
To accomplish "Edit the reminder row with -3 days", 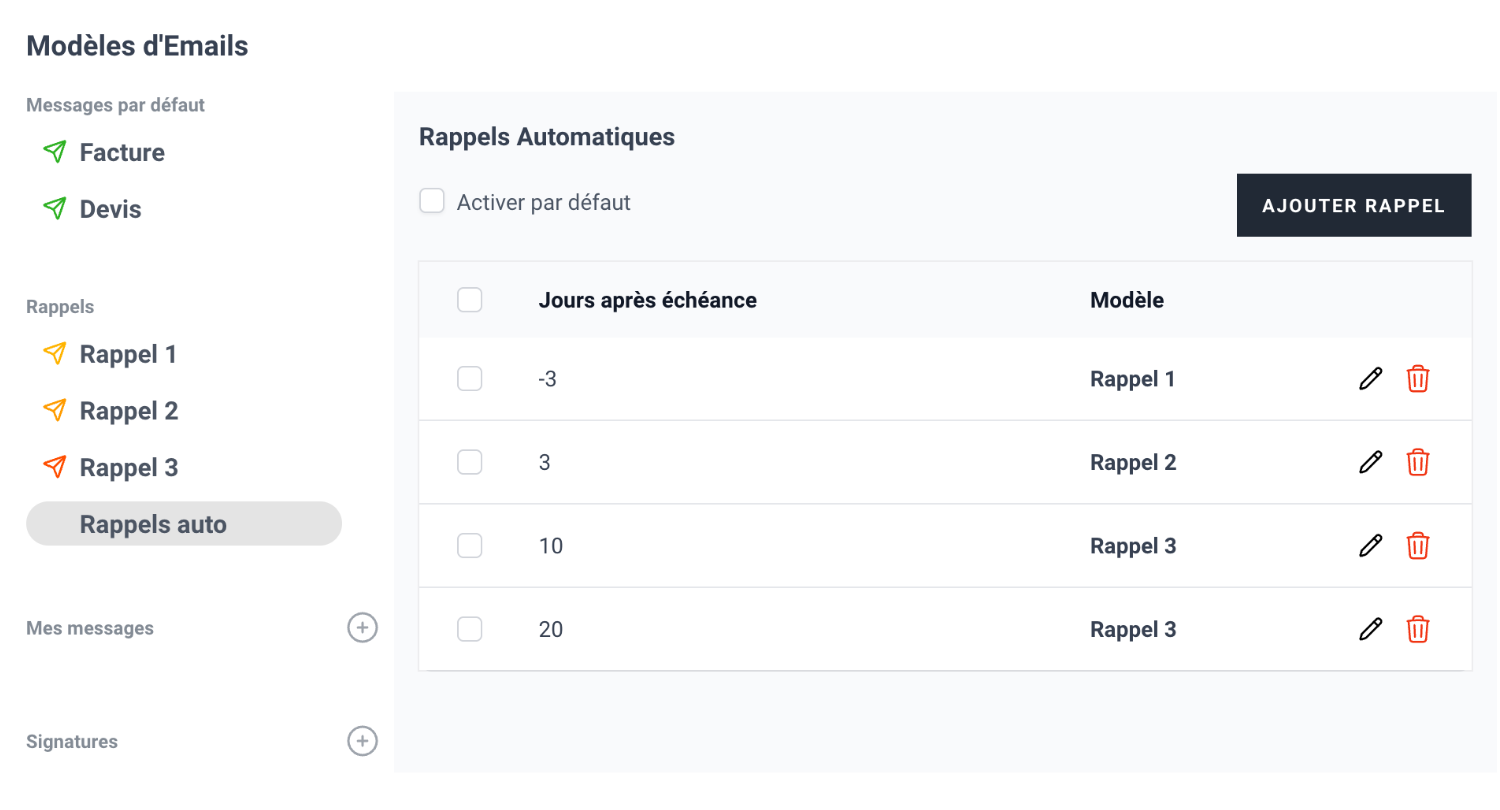I will point(1370,379).
